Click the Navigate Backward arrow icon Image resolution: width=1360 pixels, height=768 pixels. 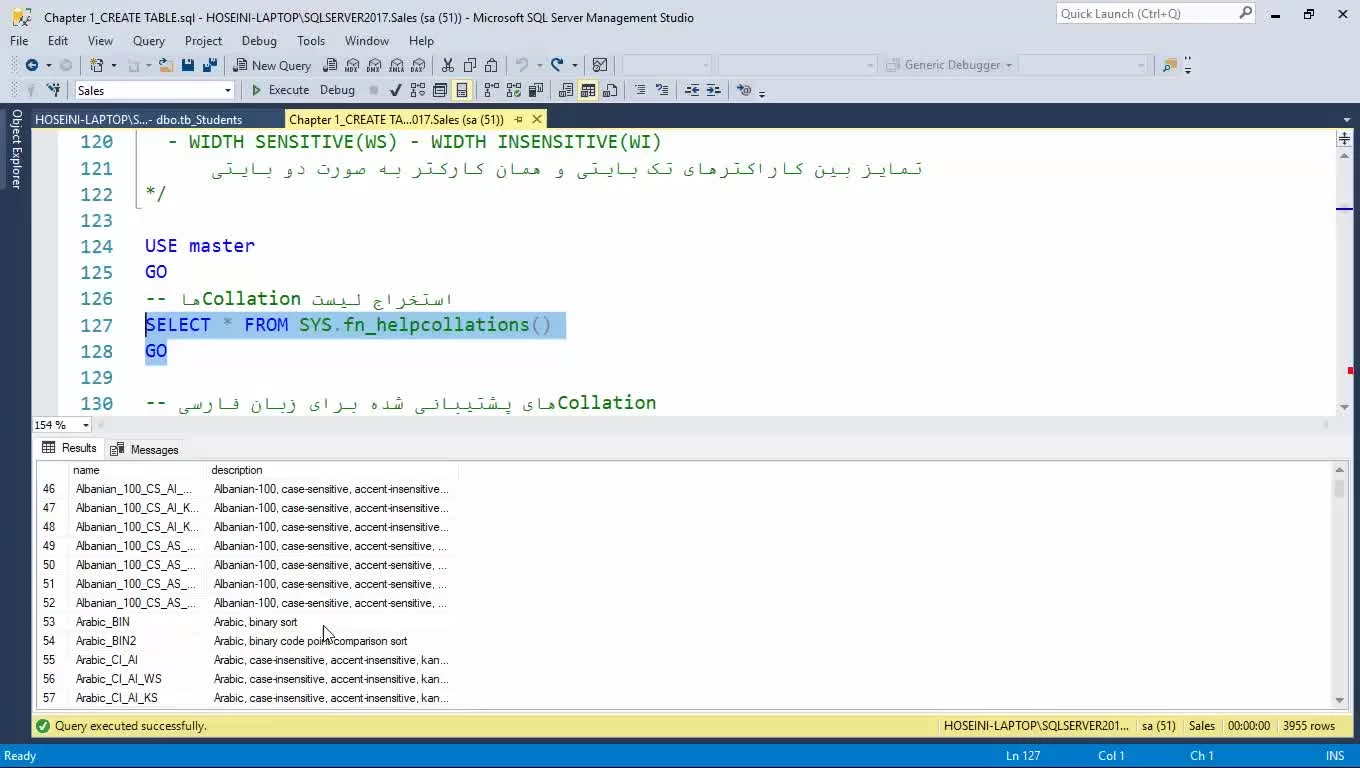point(32,65)
